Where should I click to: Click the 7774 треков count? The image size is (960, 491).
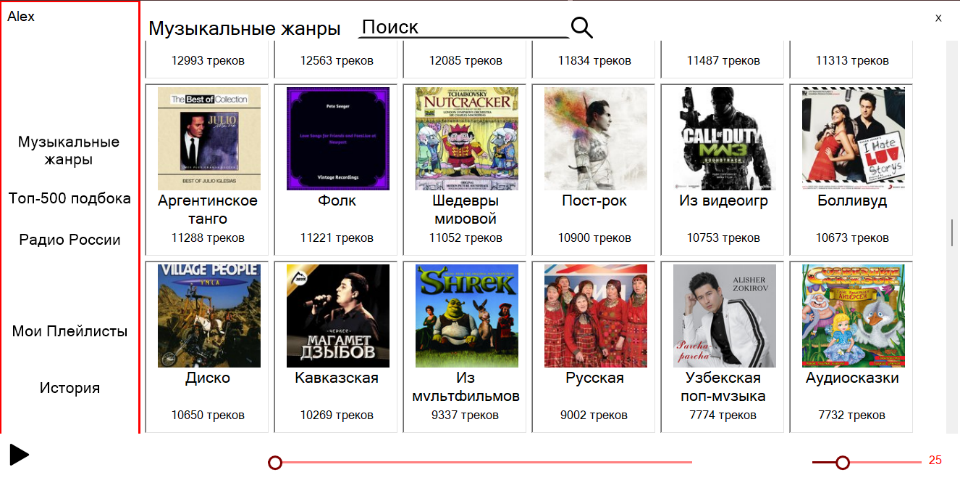[x=724, y=415]
